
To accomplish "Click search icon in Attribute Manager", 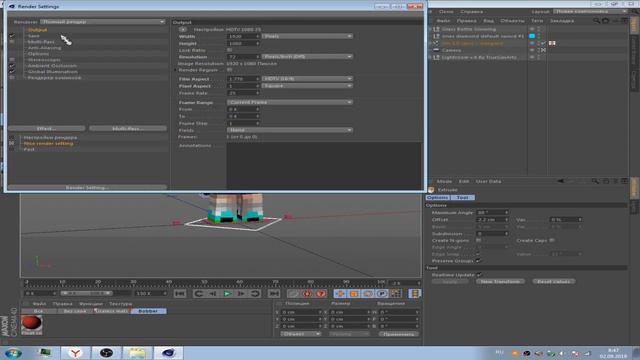I will [596, 181].
